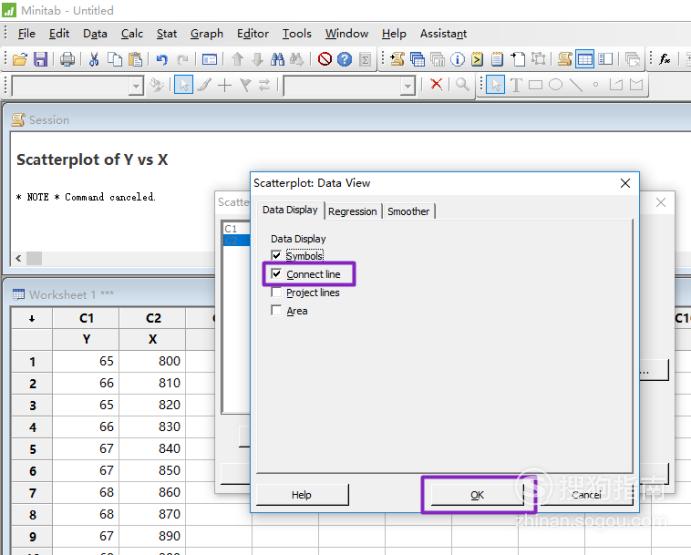Cancel the Data View dialog

pos(587,495)
